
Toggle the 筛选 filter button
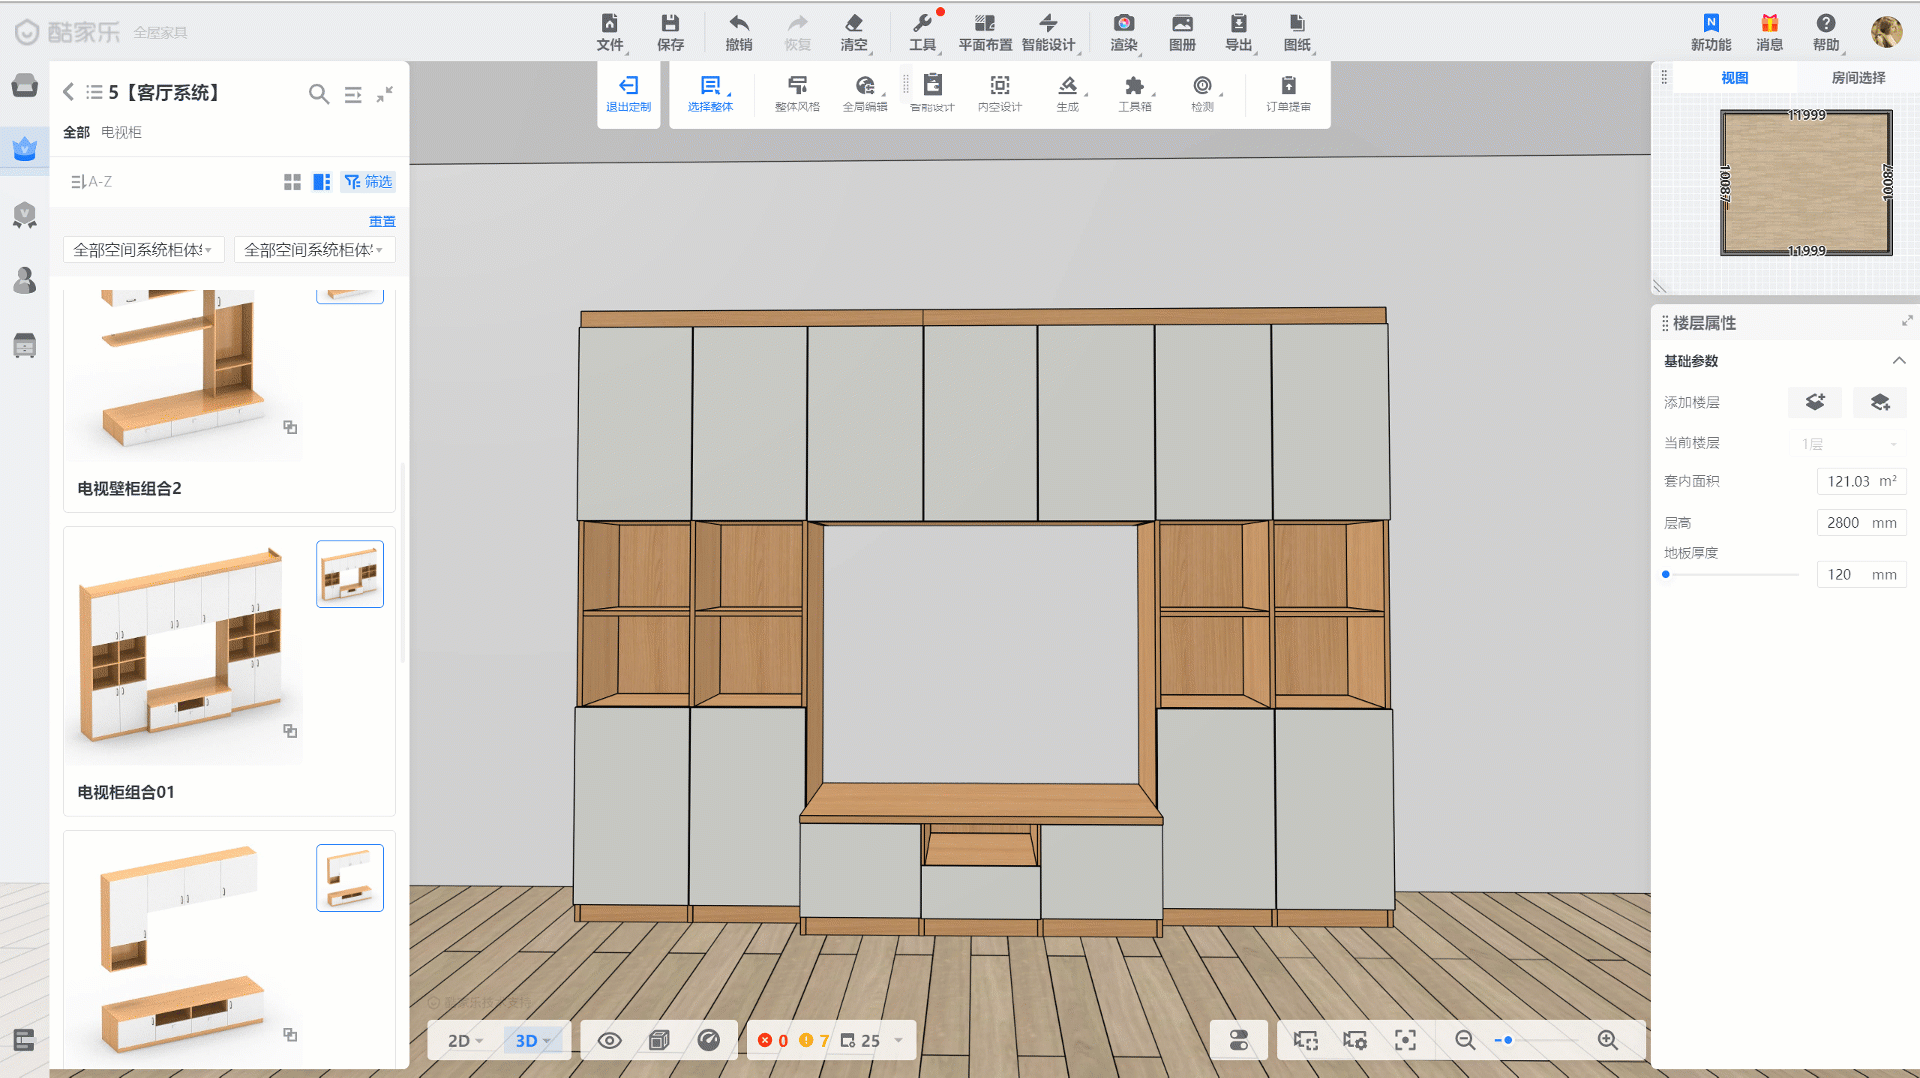pos(368,182)
